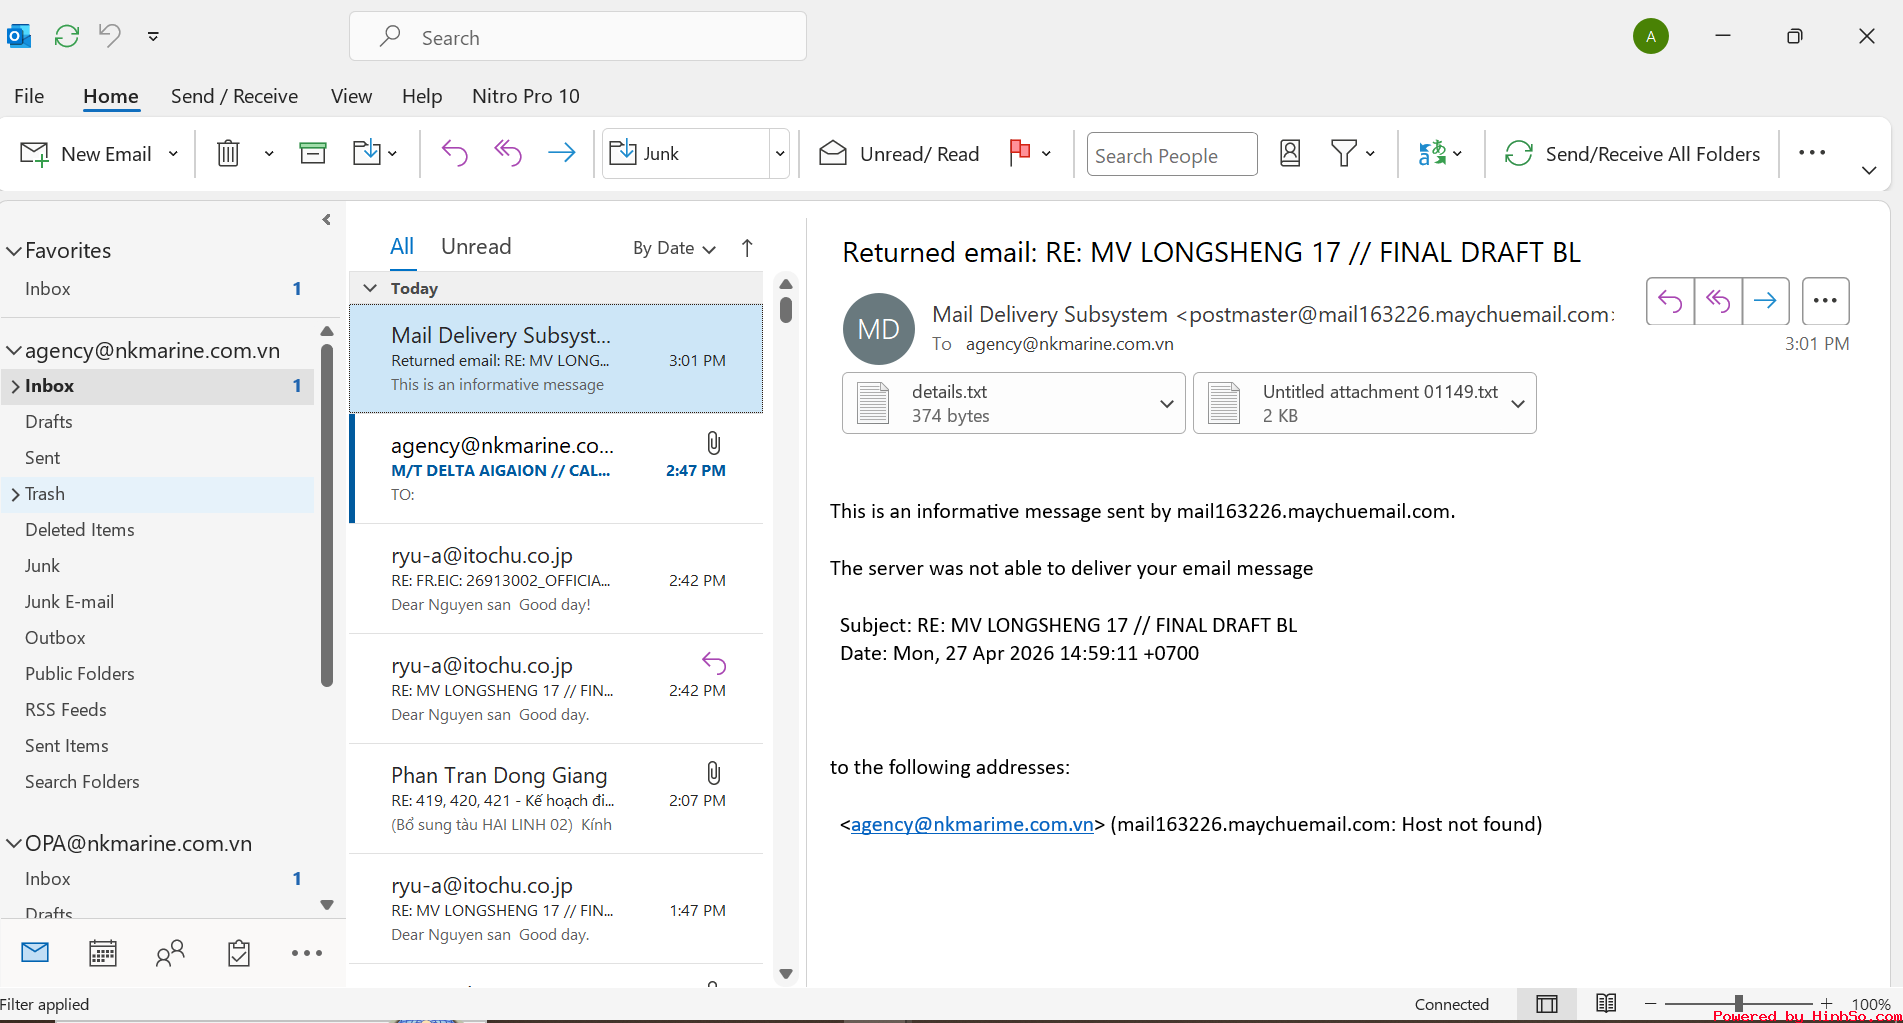Expand the Quick Steps gallery arrow
The width and height of the screenshot is (1903, 1023).
(x=780, y=154)
